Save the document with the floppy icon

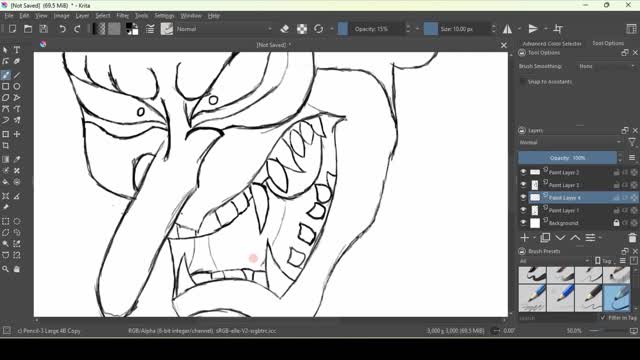click(44, 29)
